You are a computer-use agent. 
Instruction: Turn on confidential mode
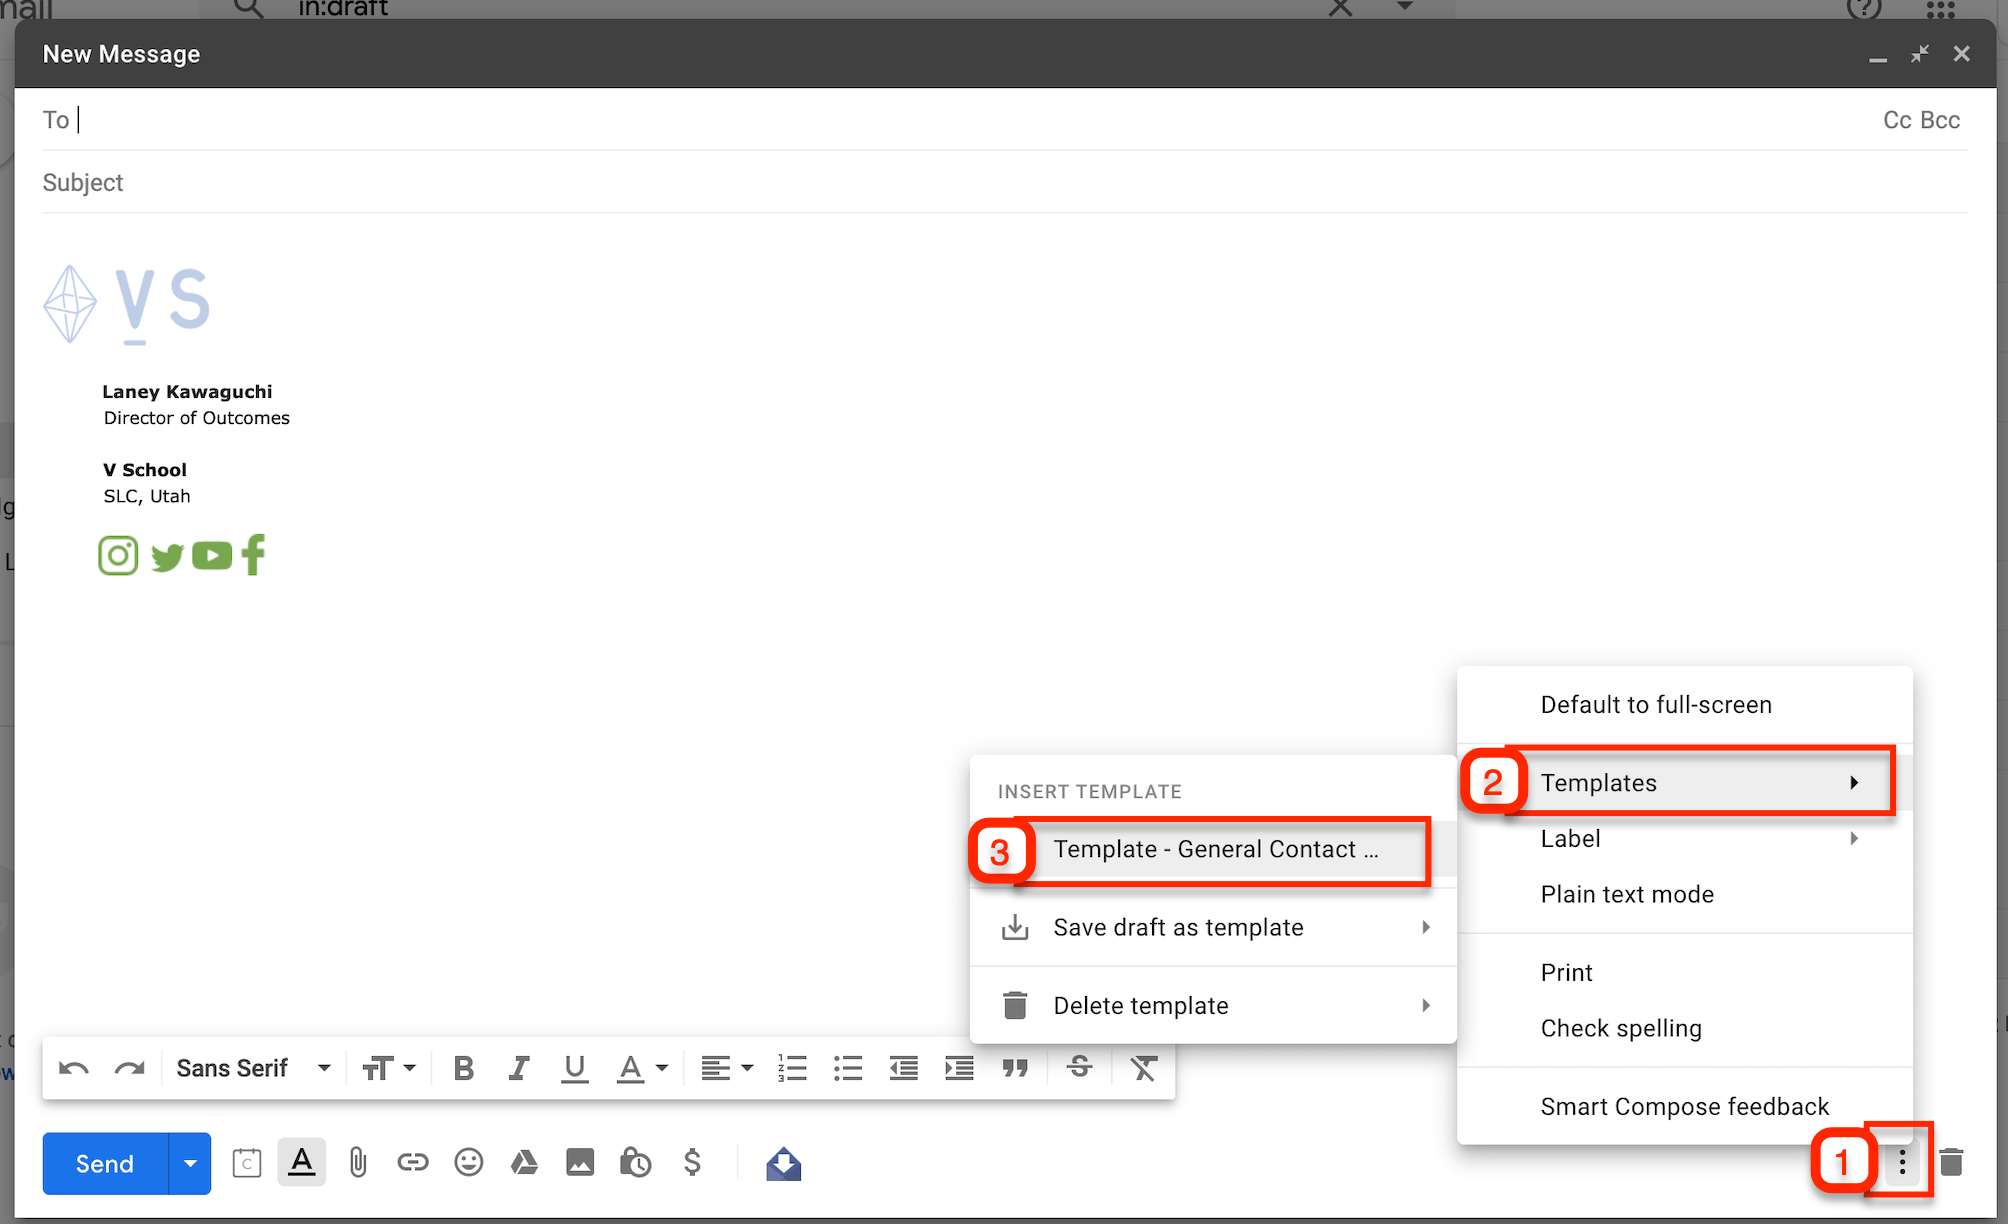coord(636,1162)
